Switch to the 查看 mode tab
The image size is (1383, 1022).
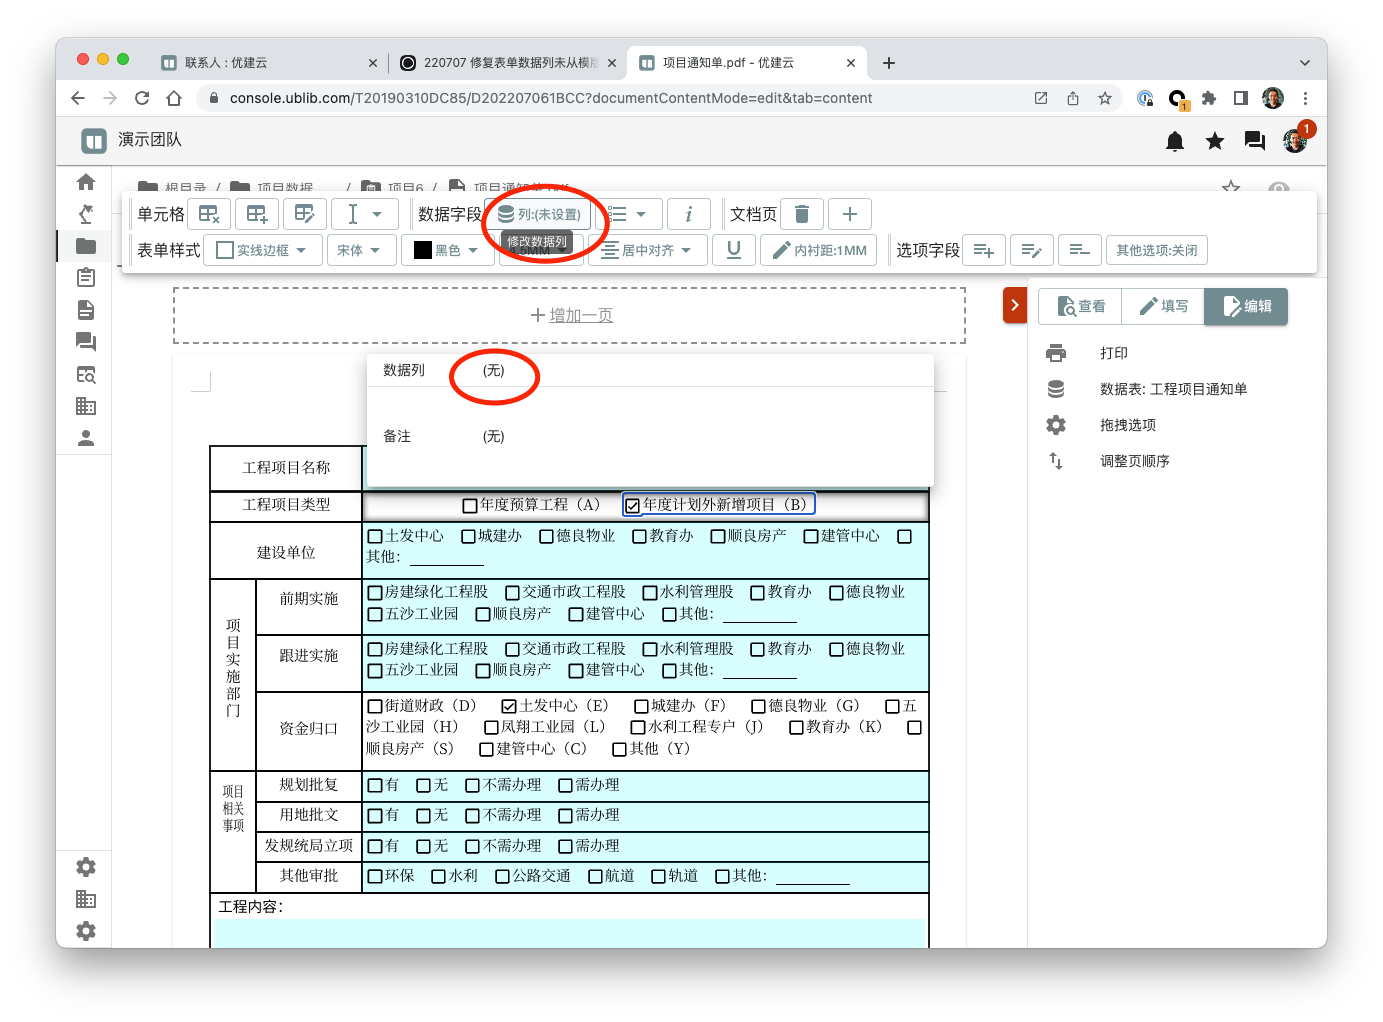coord(1080,306)
